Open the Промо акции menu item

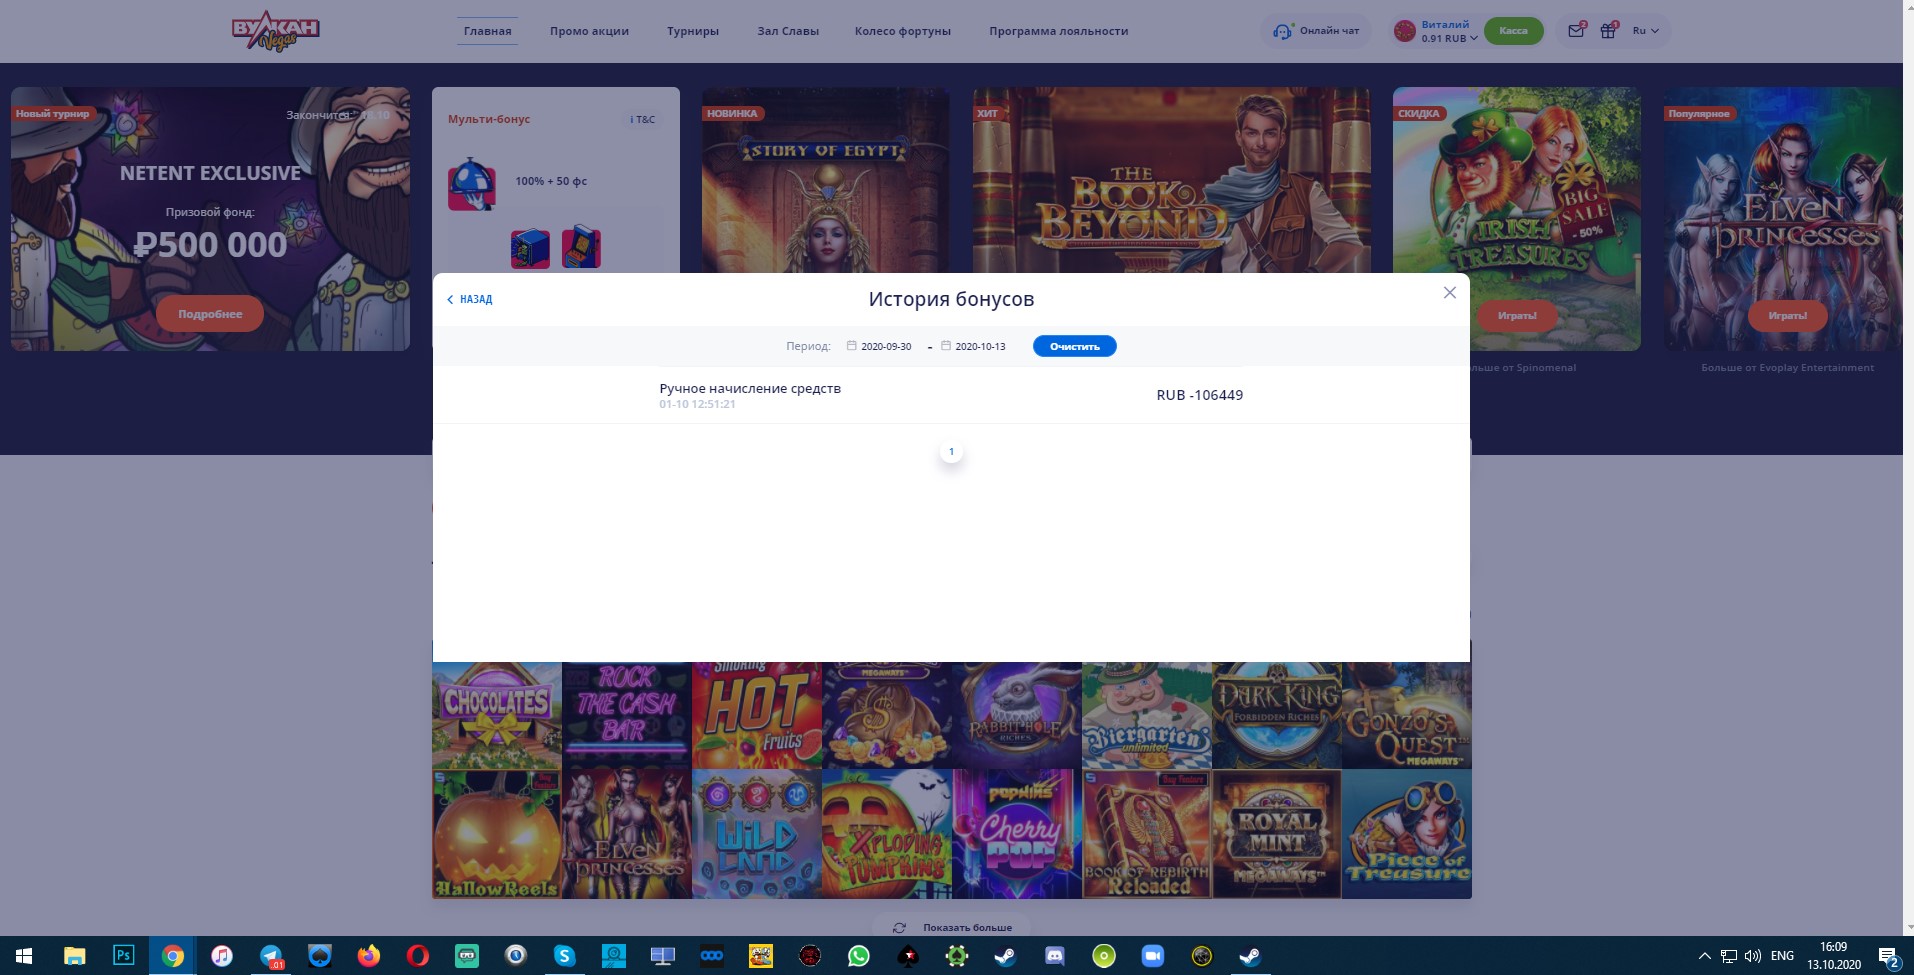(x=589, y=31)
